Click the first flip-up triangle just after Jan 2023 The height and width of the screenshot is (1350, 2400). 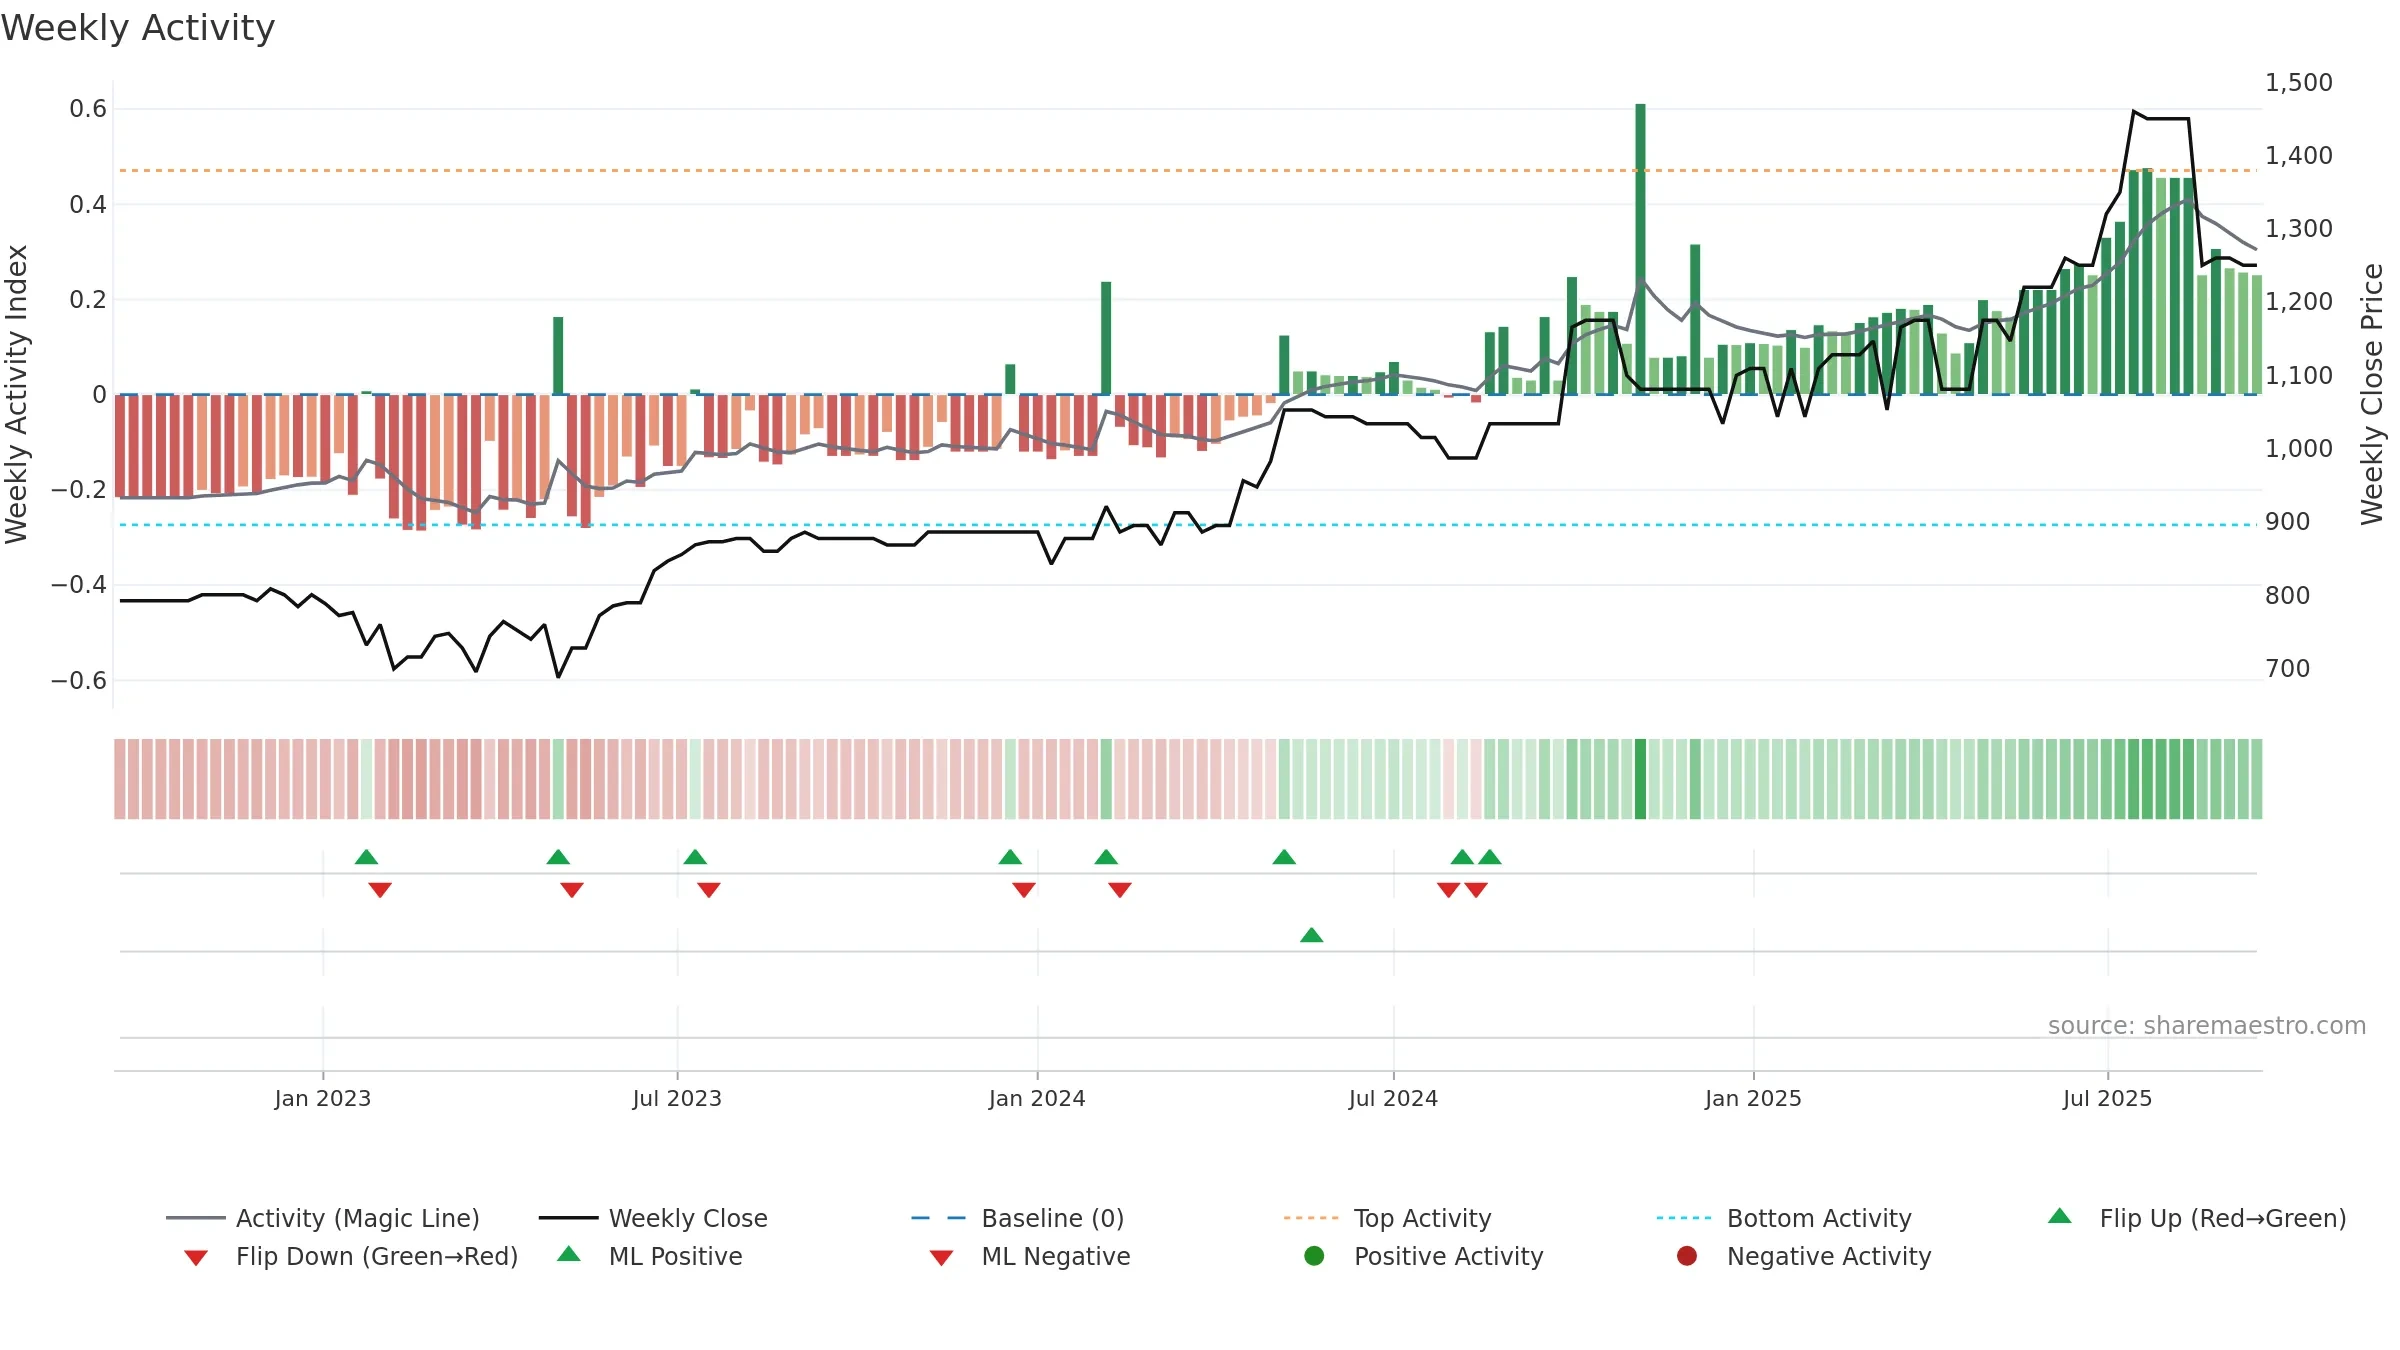[x=367, y=857]
